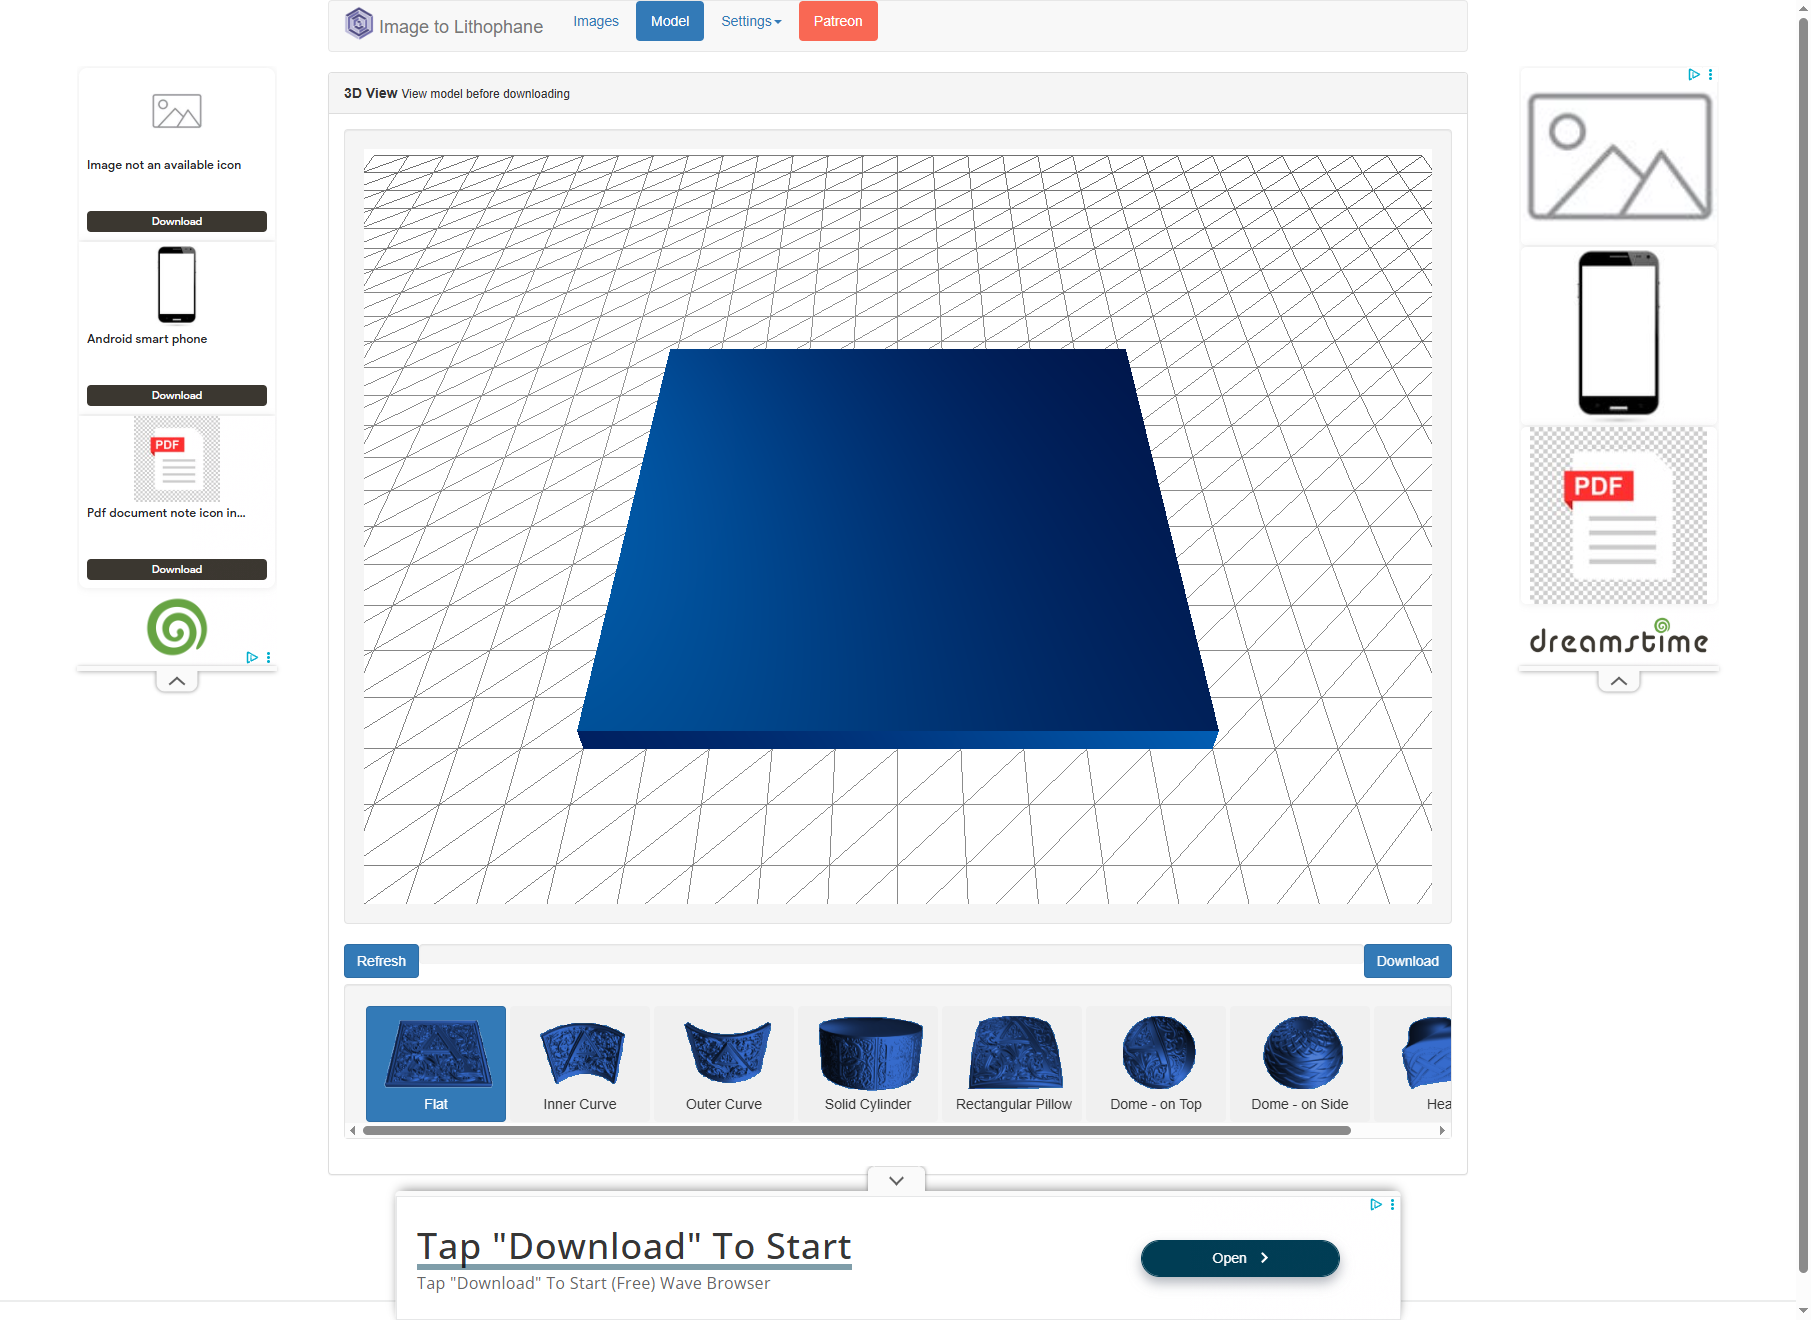Collapse the left ad panel upward
Image resolution: width=1811 pixels, height=1320 pixels.
pos(176,680)
